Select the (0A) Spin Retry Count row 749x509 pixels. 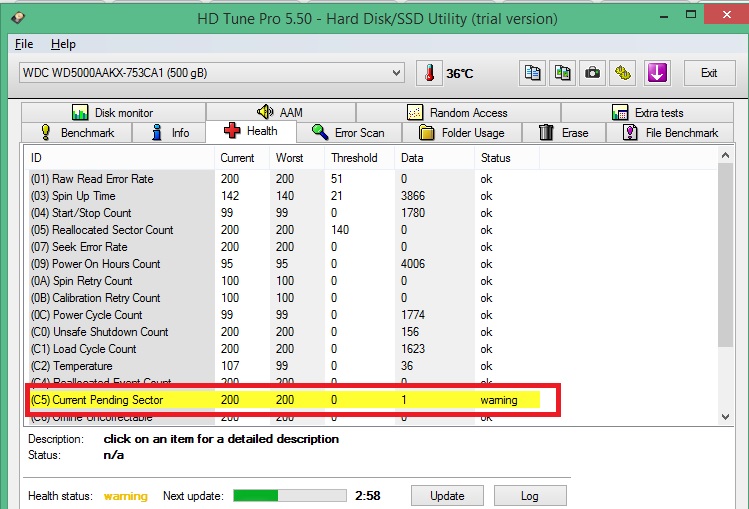[x=284, y=281]
